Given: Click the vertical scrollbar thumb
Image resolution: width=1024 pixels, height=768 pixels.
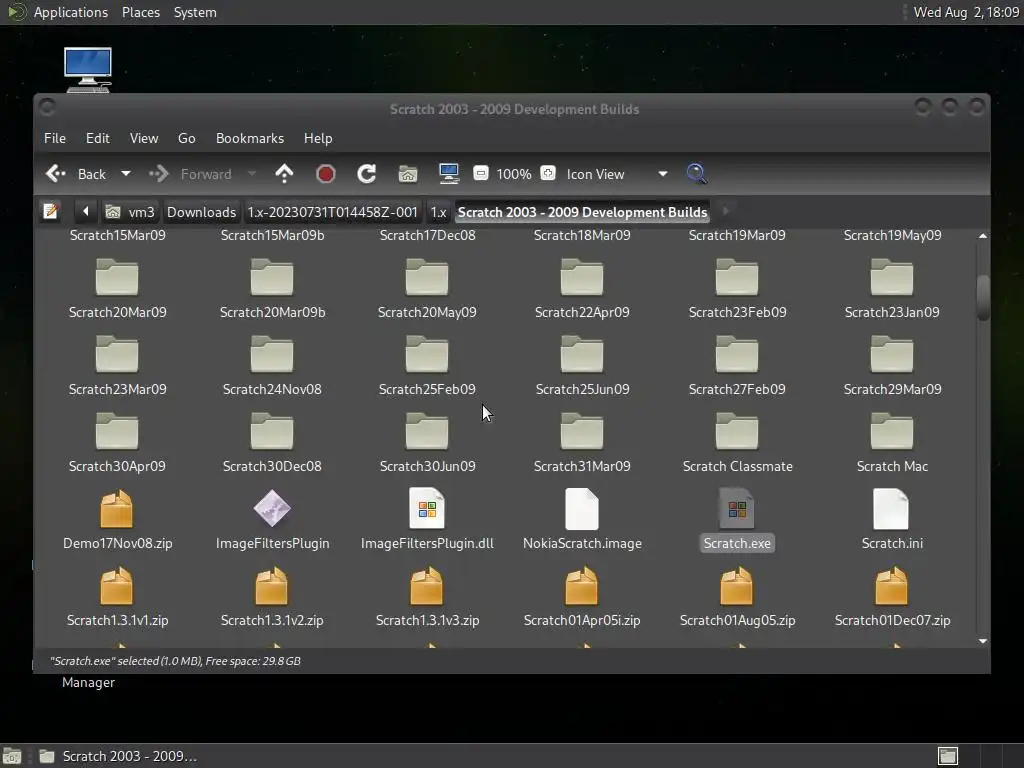Looking at the screenshot, I should click(x=983, y=298).
